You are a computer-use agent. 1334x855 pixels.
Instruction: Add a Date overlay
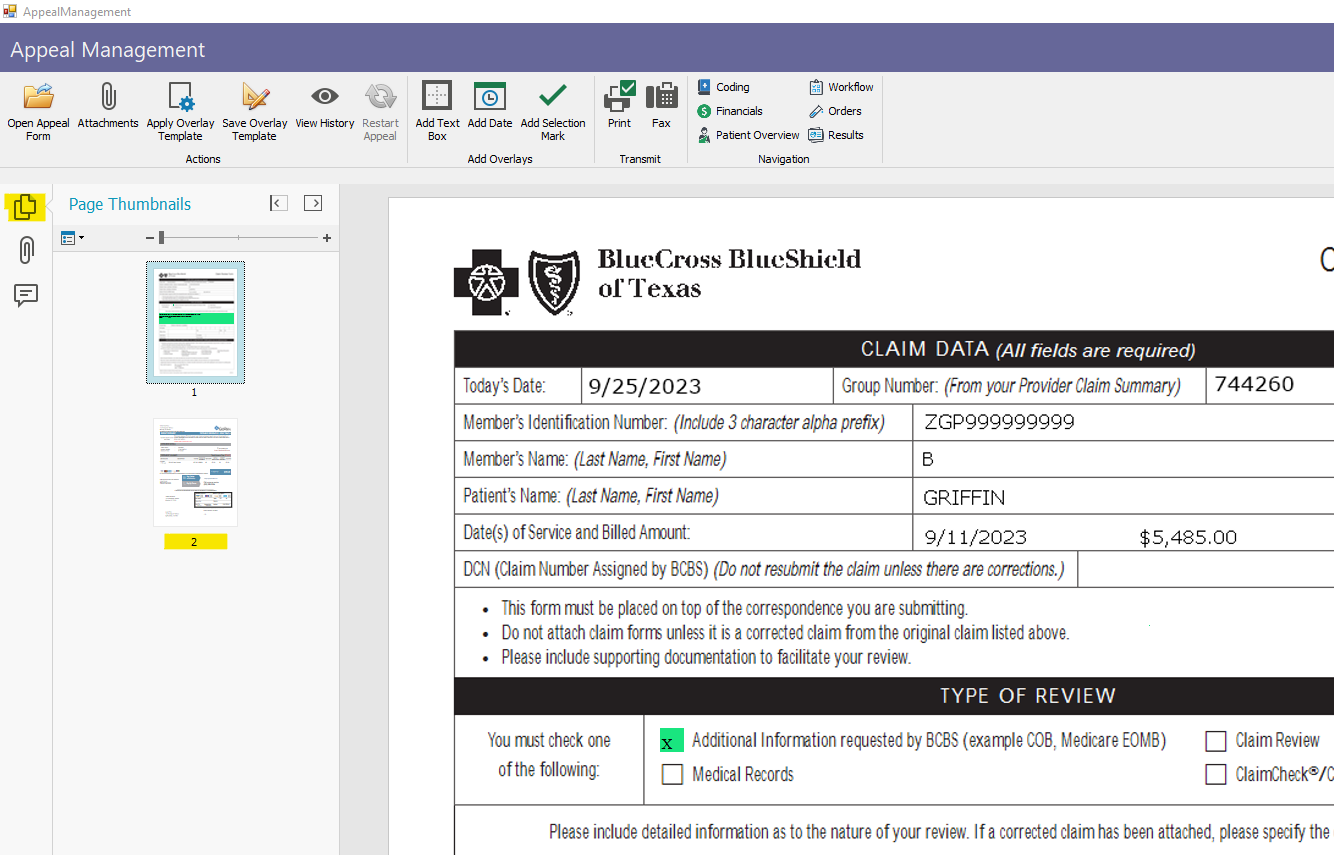coord(489,107)
